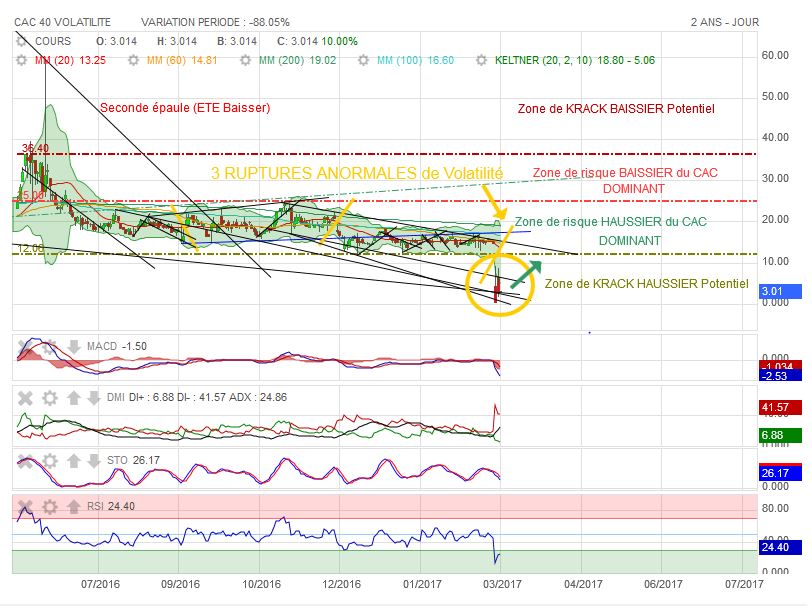Click the blue -2.53 MACD value tag
The width and height of the screenshot is (812, 606).
tap(780, 376)
